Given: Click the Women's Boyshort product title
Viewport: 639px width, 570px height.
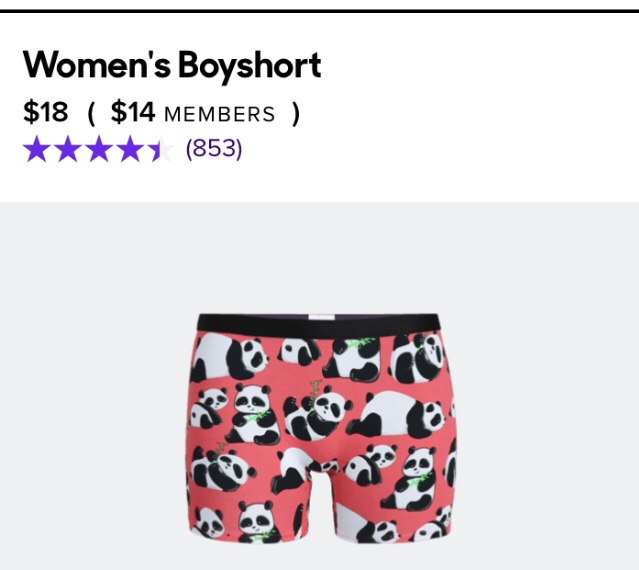Looking at the screenshot, I should pyautogui.click(x=172, y=66).
